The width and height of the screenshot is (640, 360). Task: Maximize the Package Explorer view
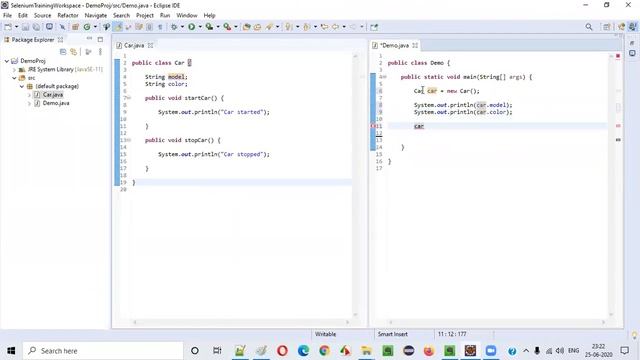[x=100, y=39]
